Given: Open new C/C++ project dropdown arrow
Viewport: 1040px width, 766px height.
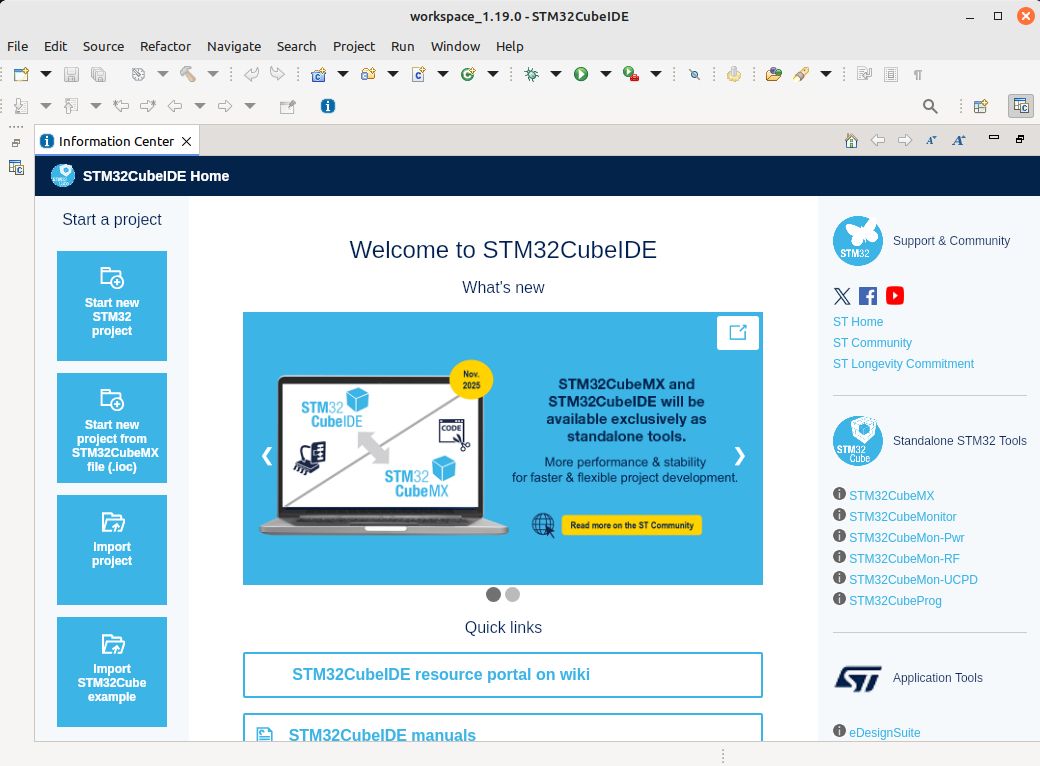Looking at the screenshot, I should (343, 74).
